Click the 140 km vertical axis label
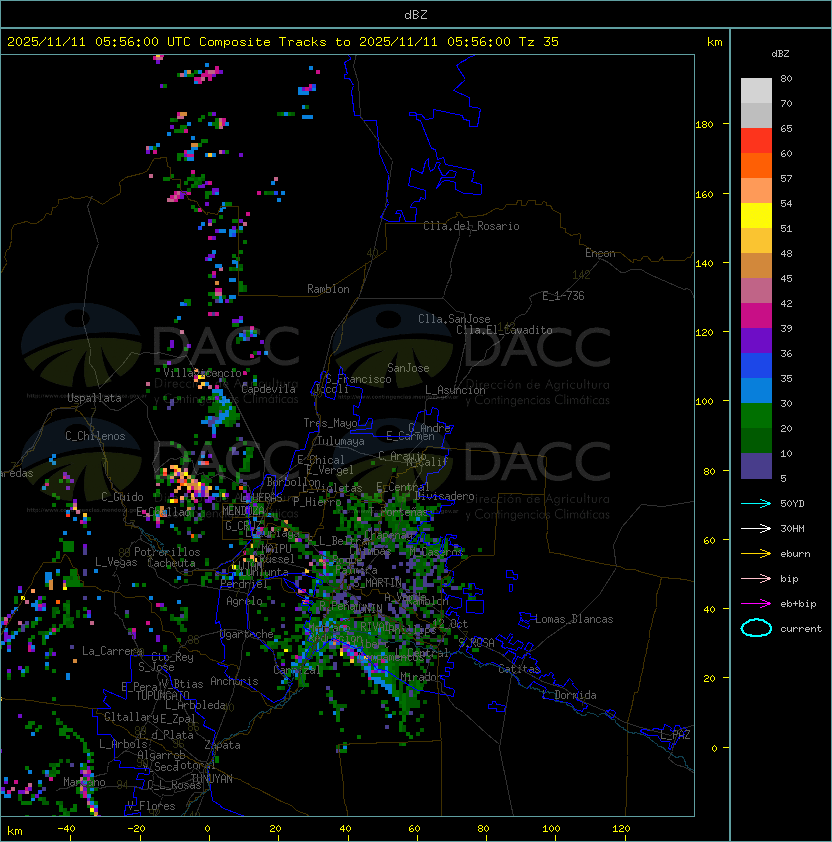The width and height of the screenshot is (832, 842). click(x=704, y=263)
